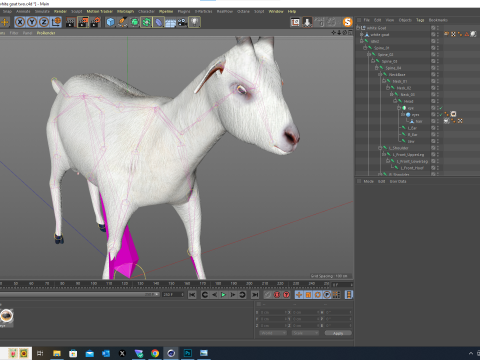Toggle the Y axis lock icon
Viewport: 480px width, 360px height.
pyautogui.click(x=32, y=22)
